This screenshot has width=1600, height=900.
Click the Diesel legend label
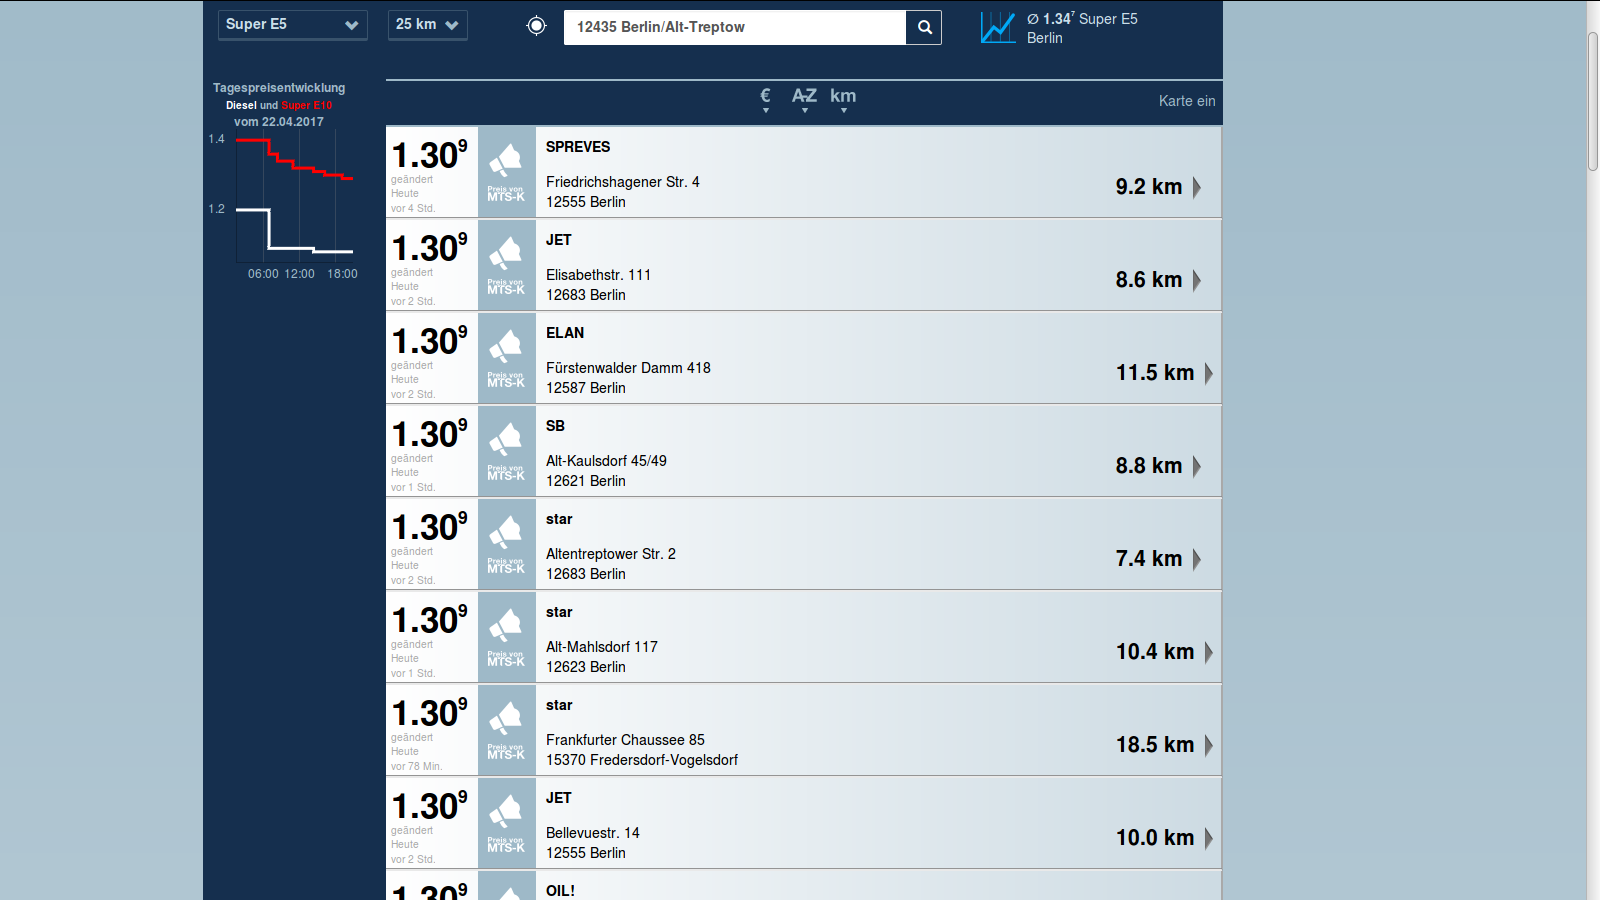(x=241, y=105)
